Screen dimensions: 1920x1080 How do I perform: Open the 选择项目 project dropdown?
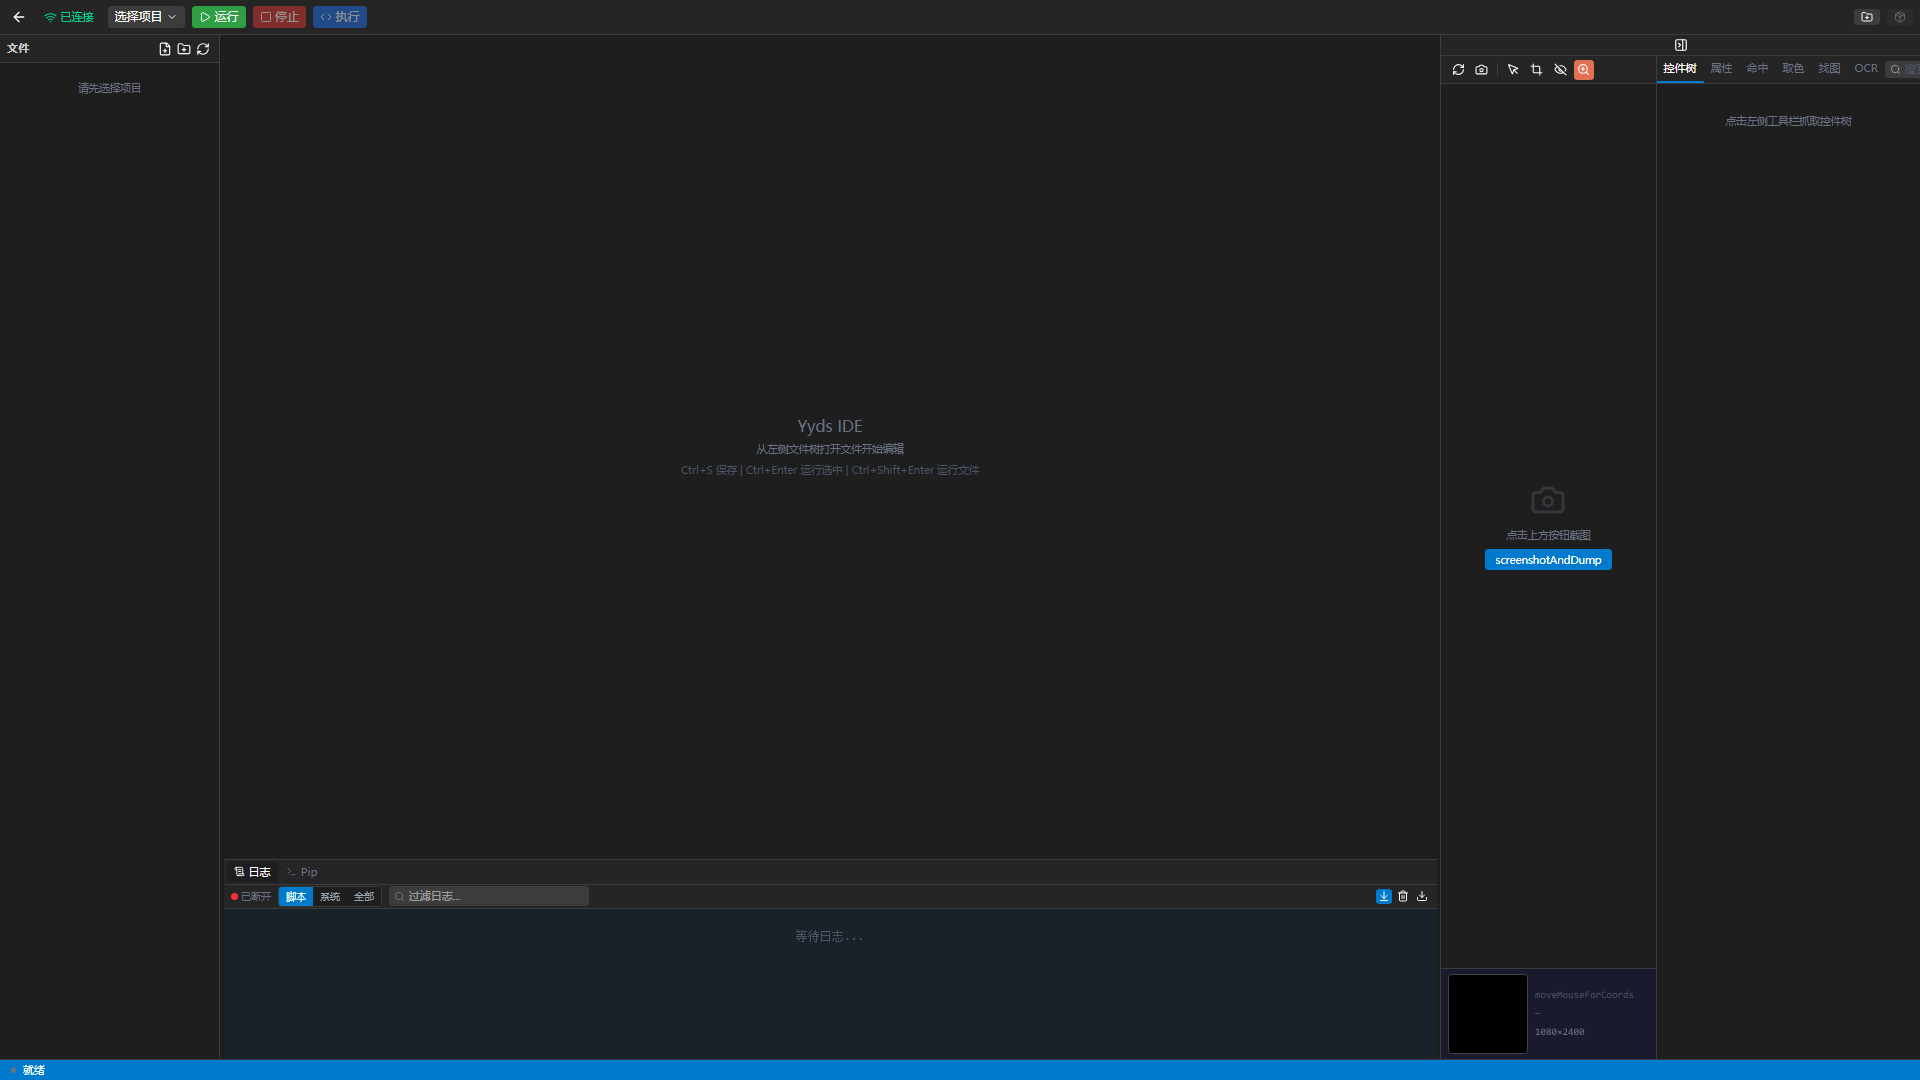[145, 17]
